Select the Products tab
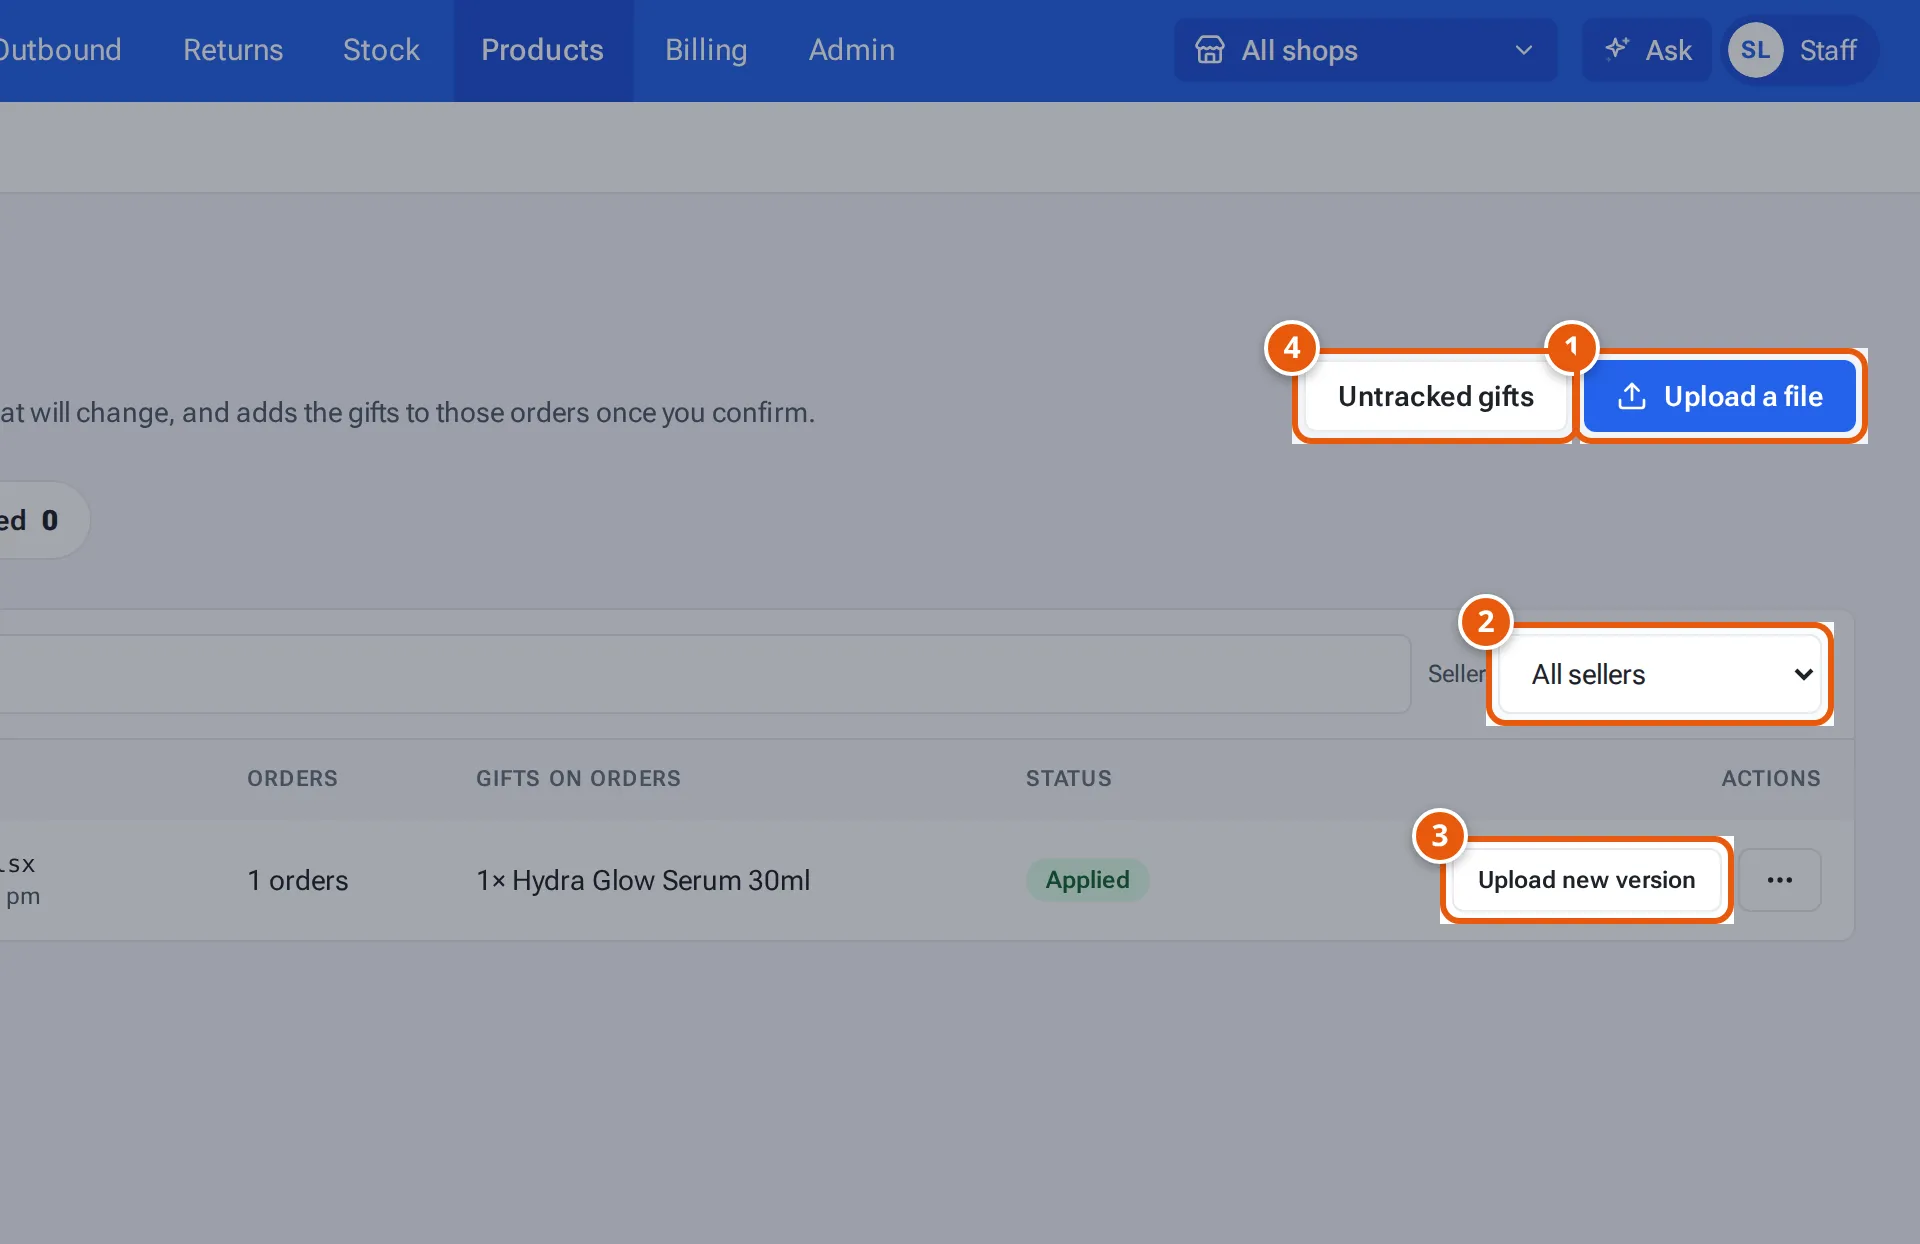This screenshot has width=1920, height=1244. pyautogui.click(x=543, y=50)
